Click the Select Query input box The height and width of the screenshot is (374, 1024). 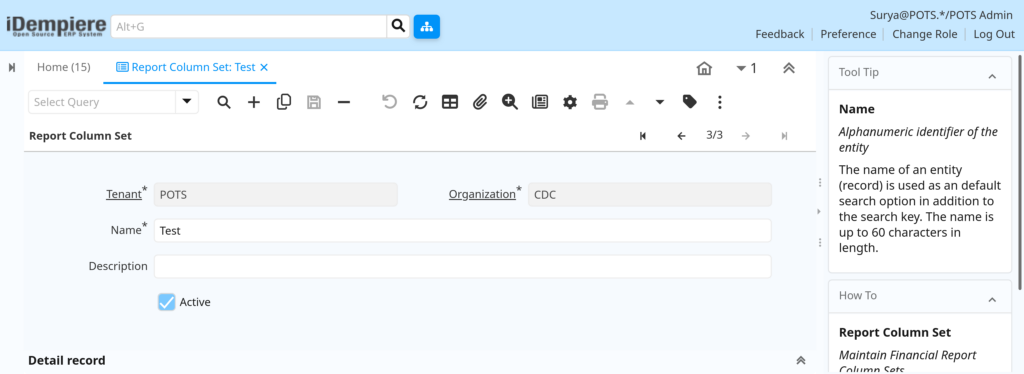102,102
